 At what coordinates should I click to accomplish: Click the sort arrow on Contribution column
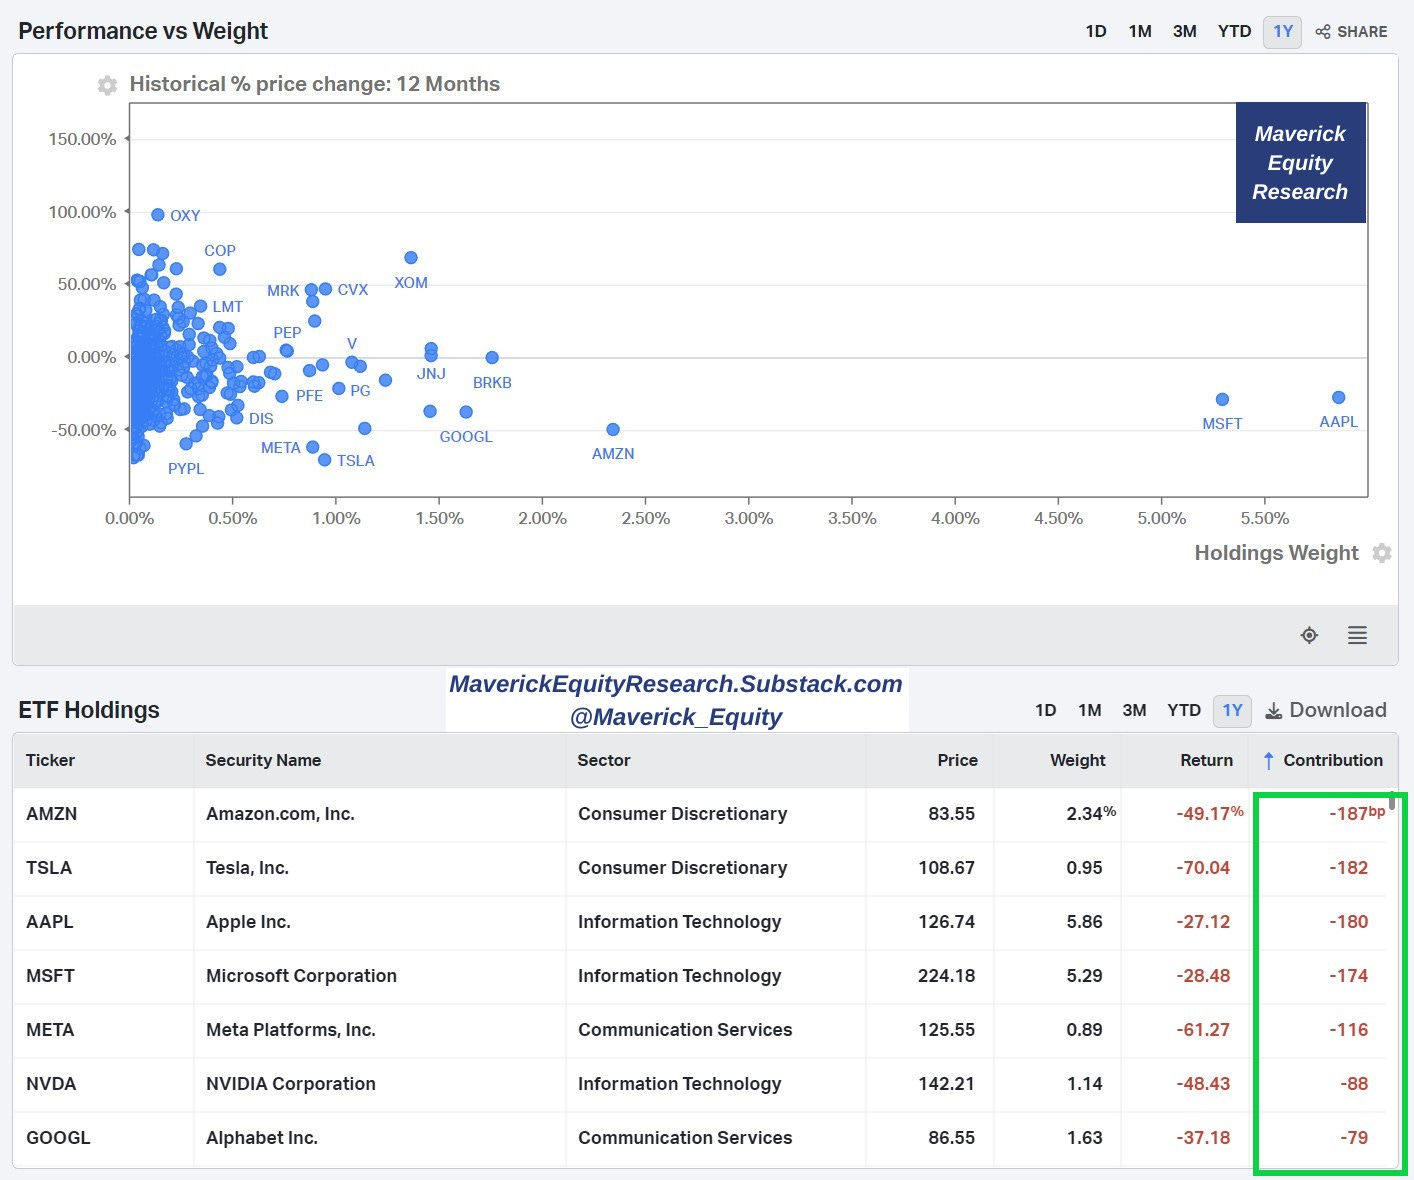[x=1268, y=760]
